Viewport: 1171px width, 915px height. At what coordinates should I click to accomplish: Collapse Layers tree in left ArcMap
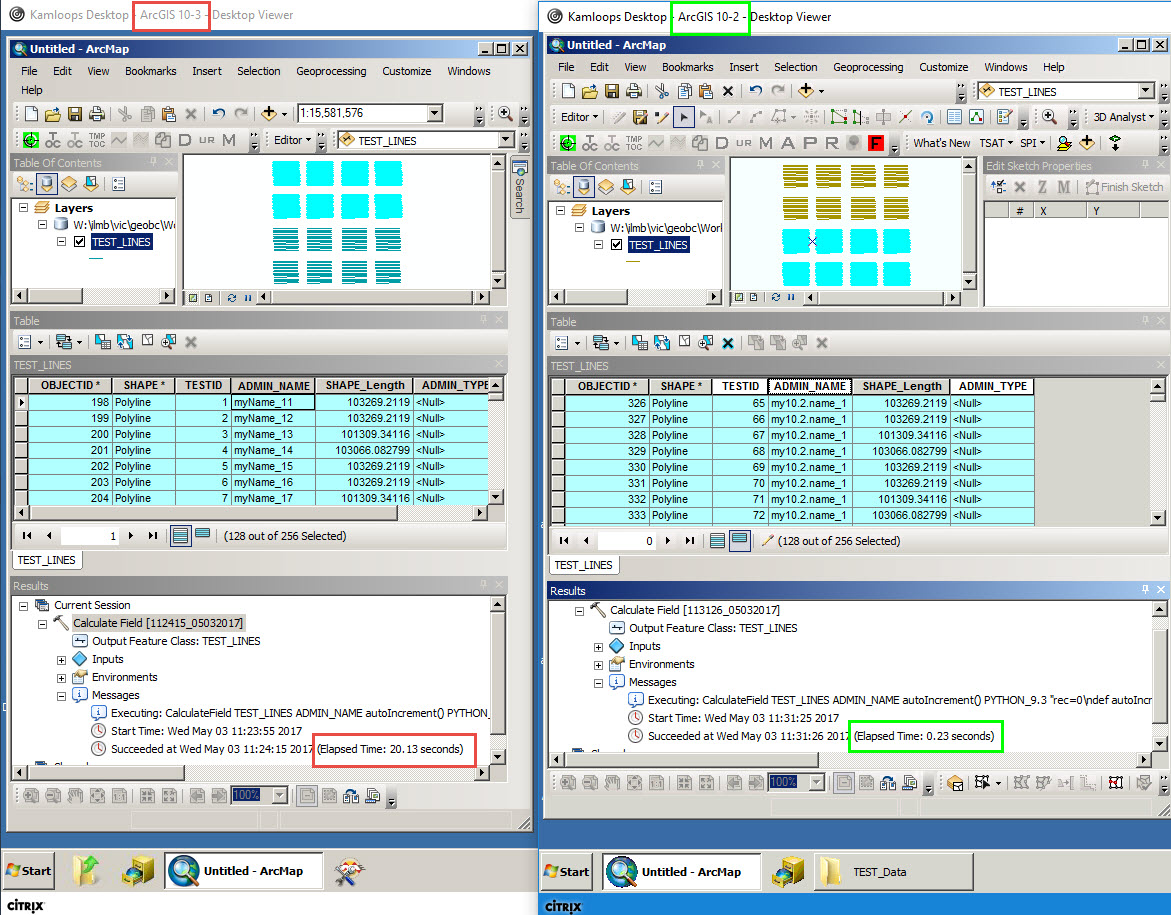point(24,208)
